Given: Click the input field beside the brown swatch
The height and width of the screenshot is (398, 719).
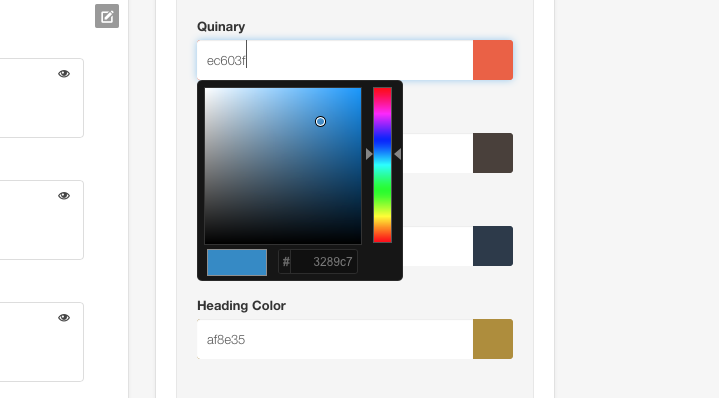Looking at the screenshot, I should (x=438, y=153).
